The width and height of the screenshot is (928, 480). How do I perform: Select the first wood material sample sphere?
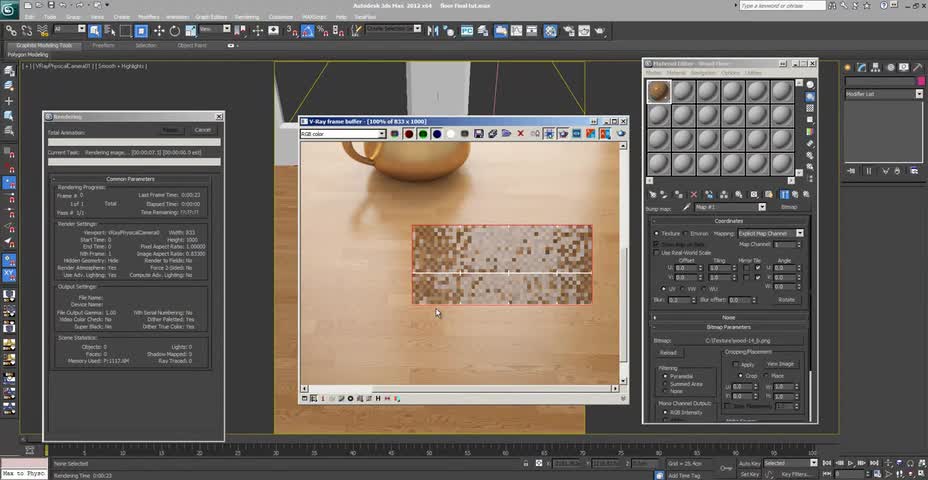click(x=659, y=92)
